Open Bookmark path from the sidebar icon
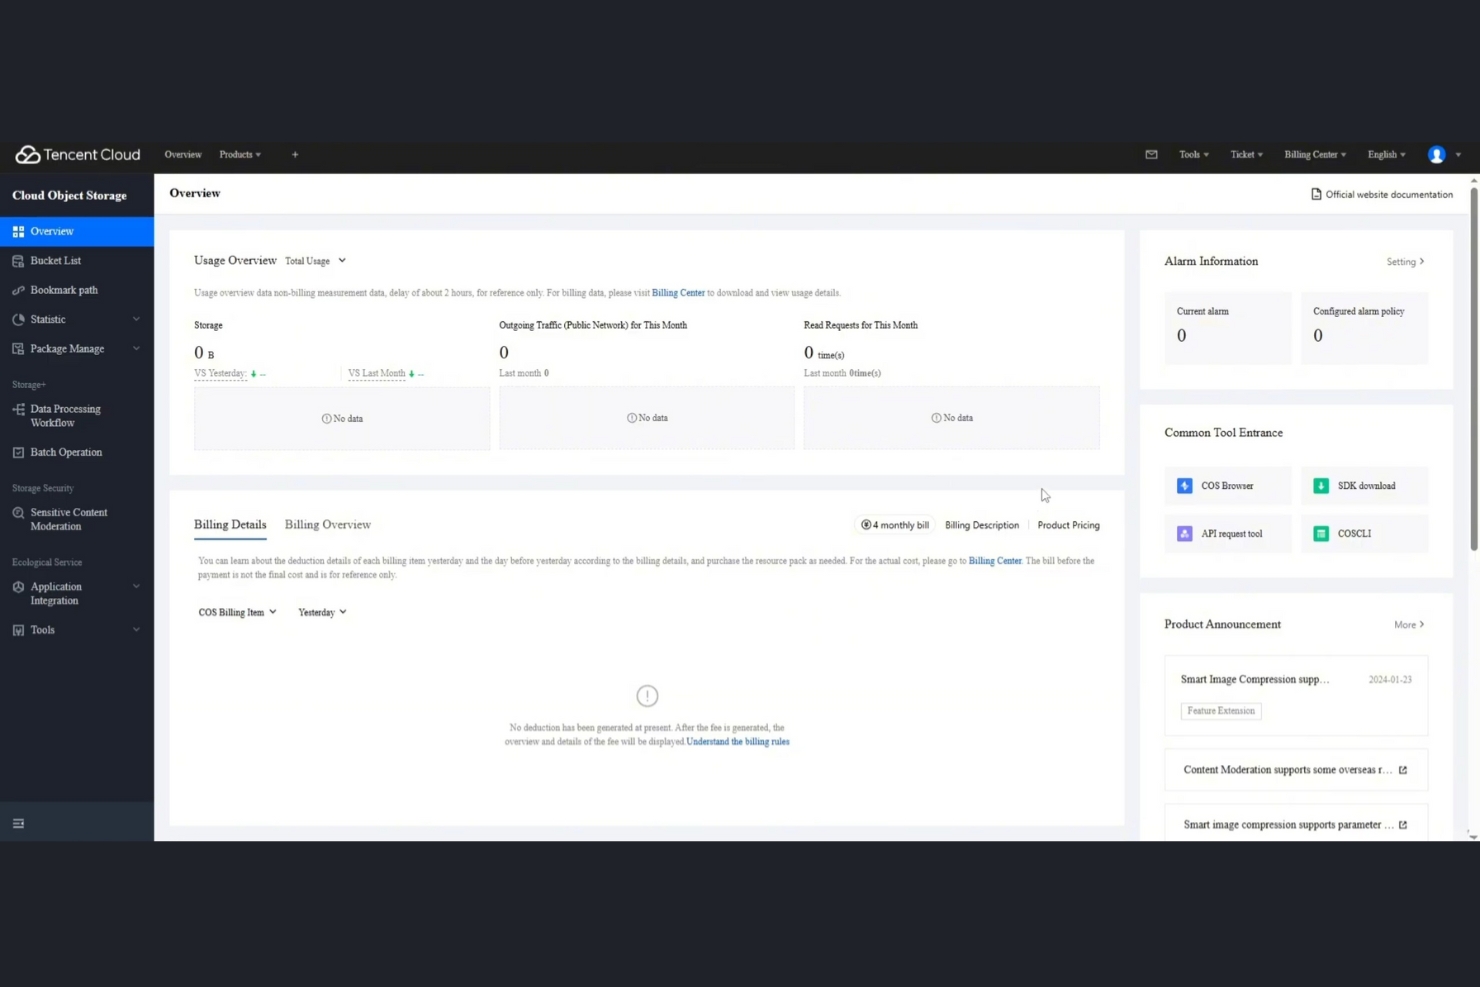The height and width of the screenshot is (987, 1480). tap(17, 290)
